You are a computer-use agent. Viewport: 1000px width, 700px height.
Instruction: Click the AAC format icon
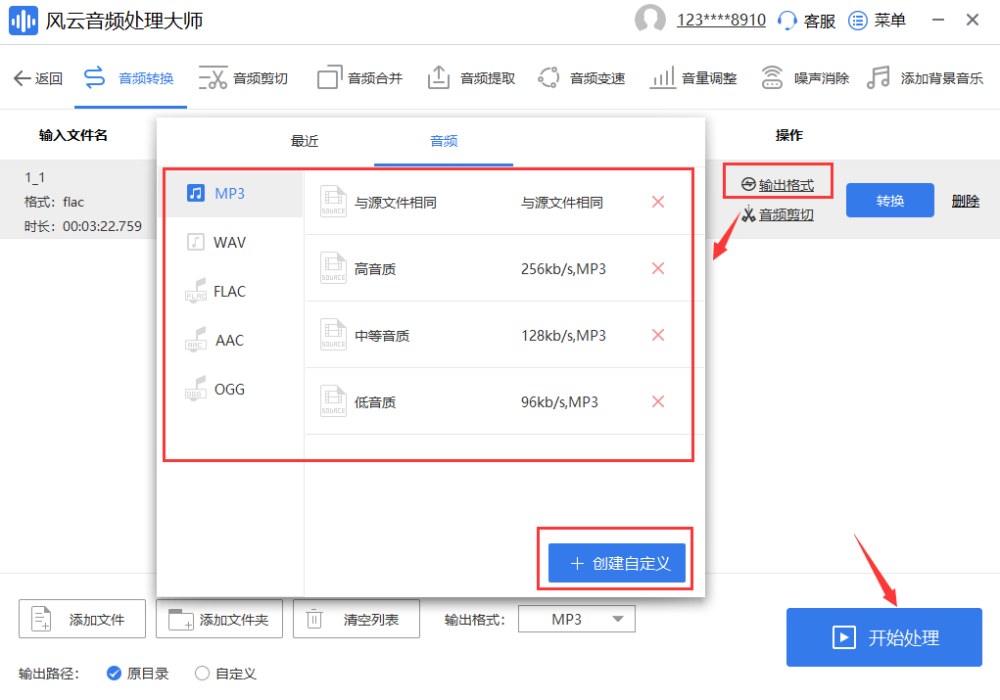pyautogui.click(x=196, y=339)
